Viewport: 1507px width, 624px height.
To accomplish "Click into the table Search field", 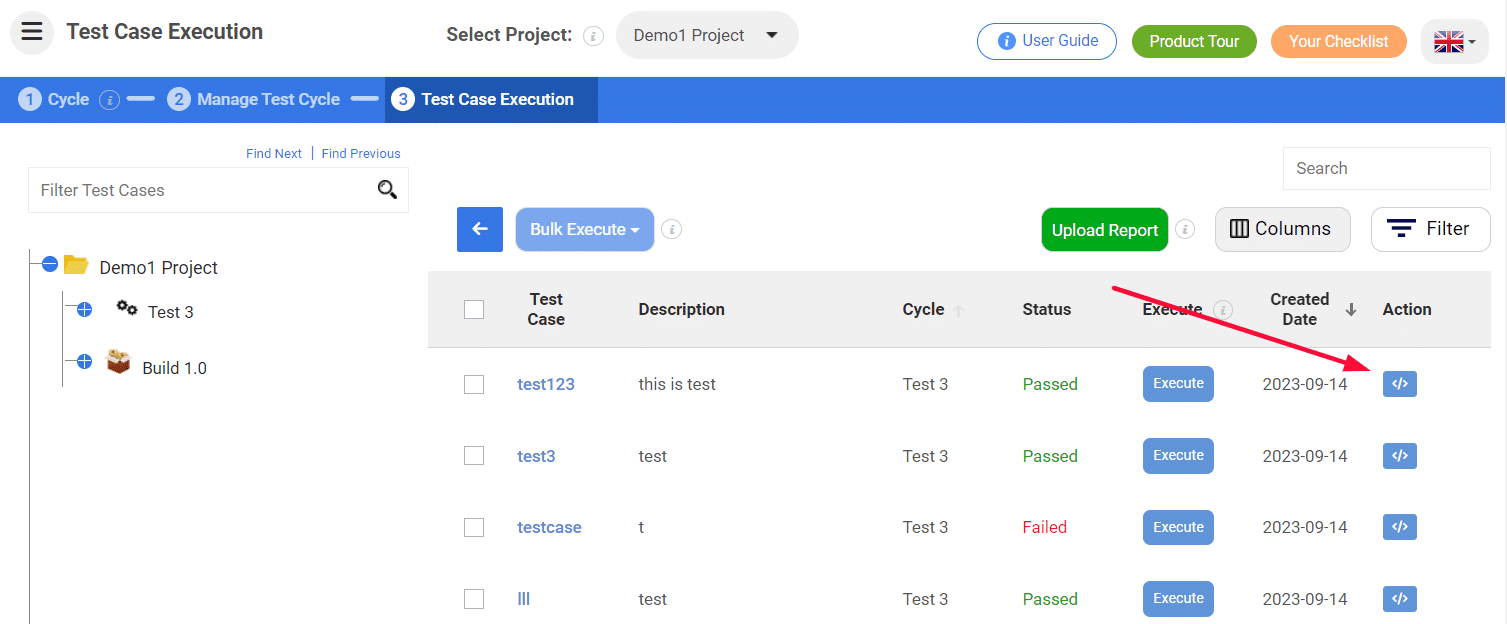I will [1386, 168].
